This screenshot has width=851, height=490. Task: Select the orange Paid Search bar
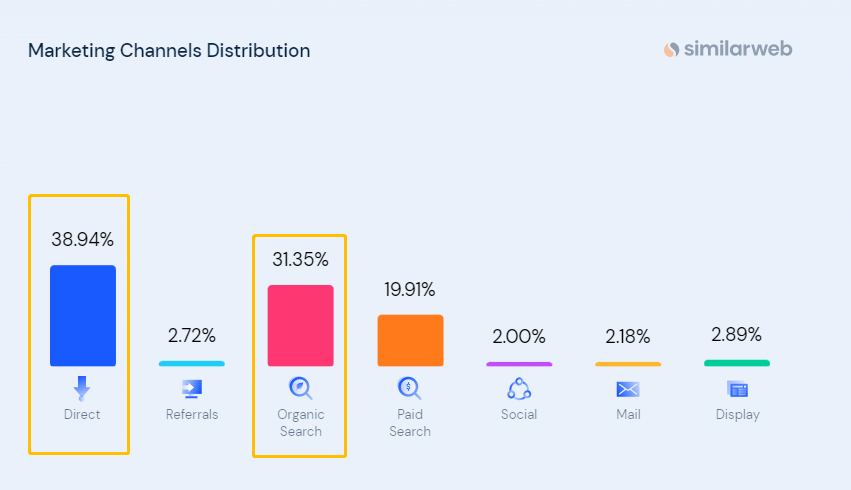click(410, 341)
